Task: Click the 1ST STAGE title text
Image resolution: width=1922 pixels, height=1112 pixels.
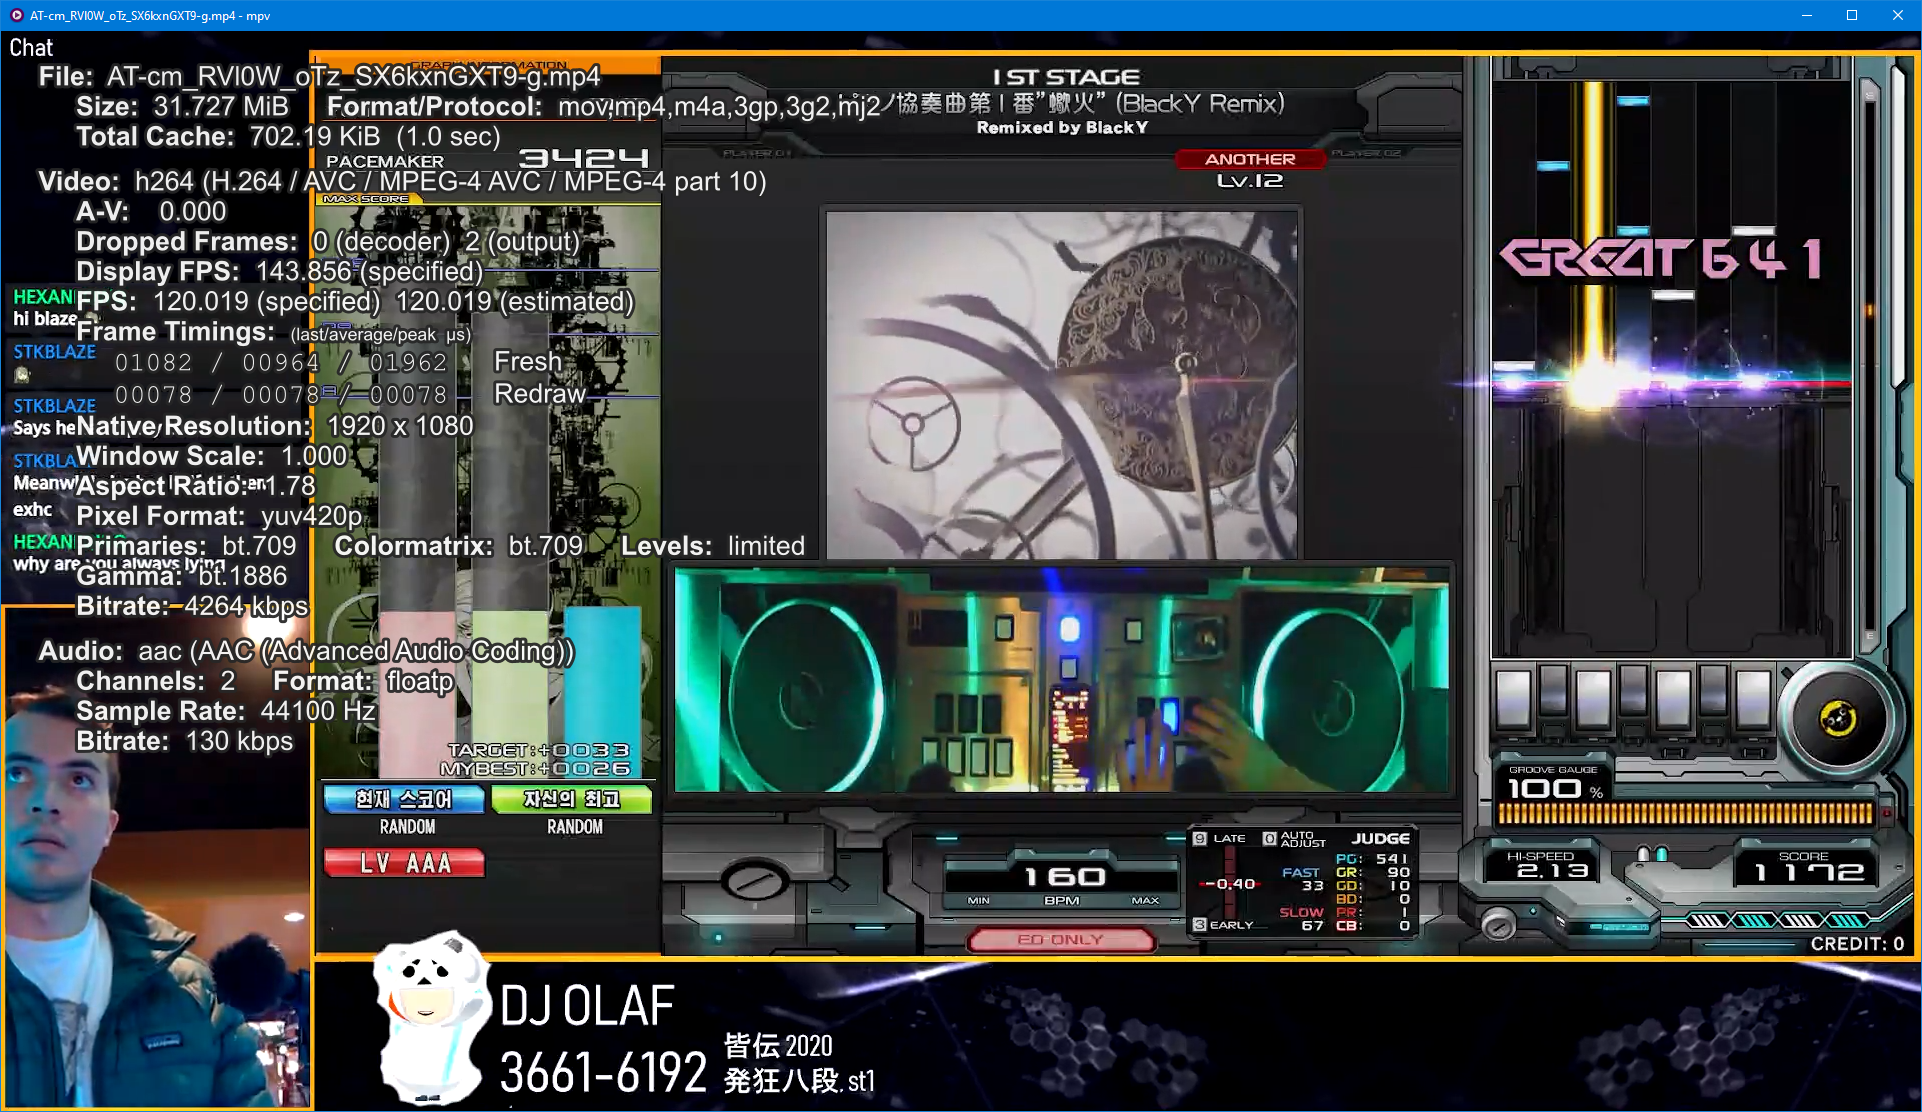Action: click(x=1066, y=77)
